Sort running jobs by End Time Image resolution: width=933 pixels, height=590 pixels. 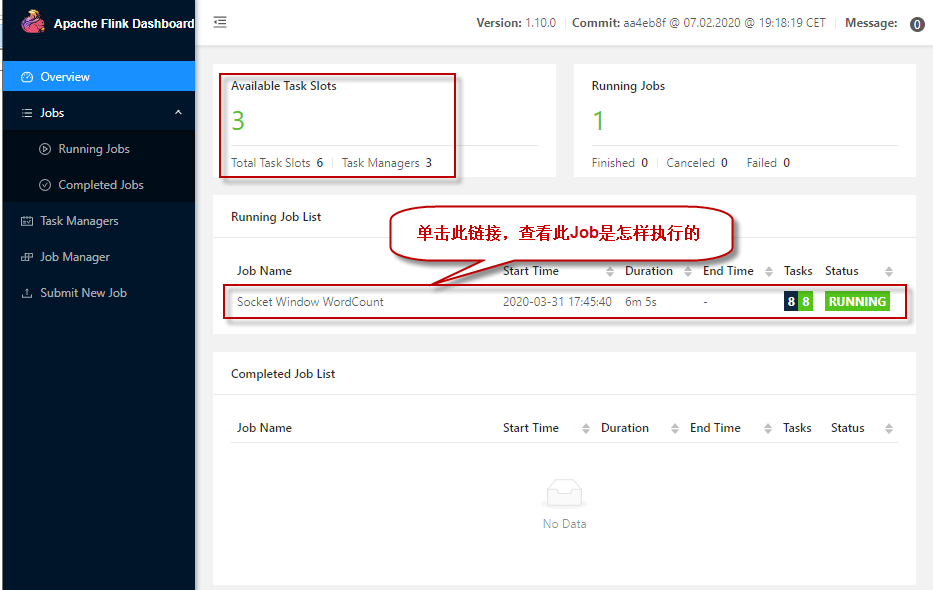(769, 272)
